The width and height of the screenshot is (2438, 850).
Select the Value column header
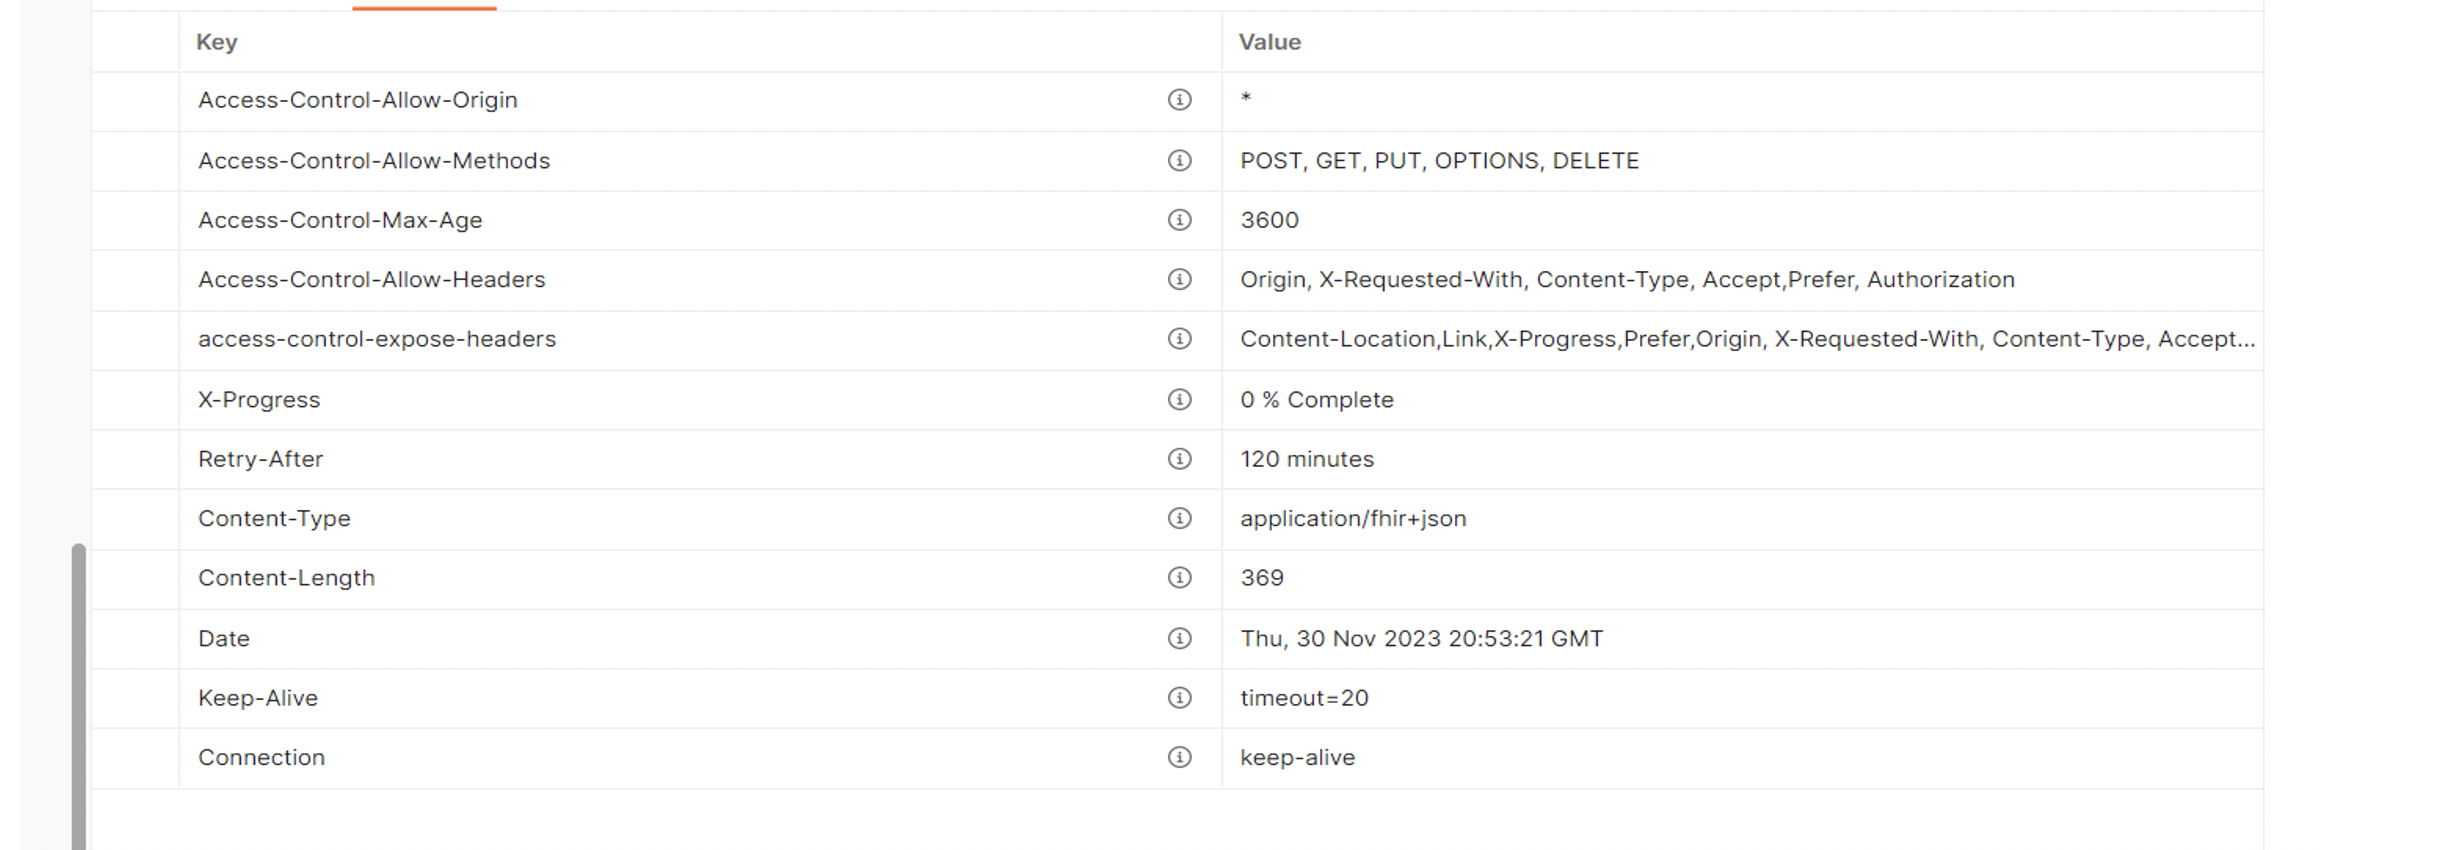tap(1269, 42)
